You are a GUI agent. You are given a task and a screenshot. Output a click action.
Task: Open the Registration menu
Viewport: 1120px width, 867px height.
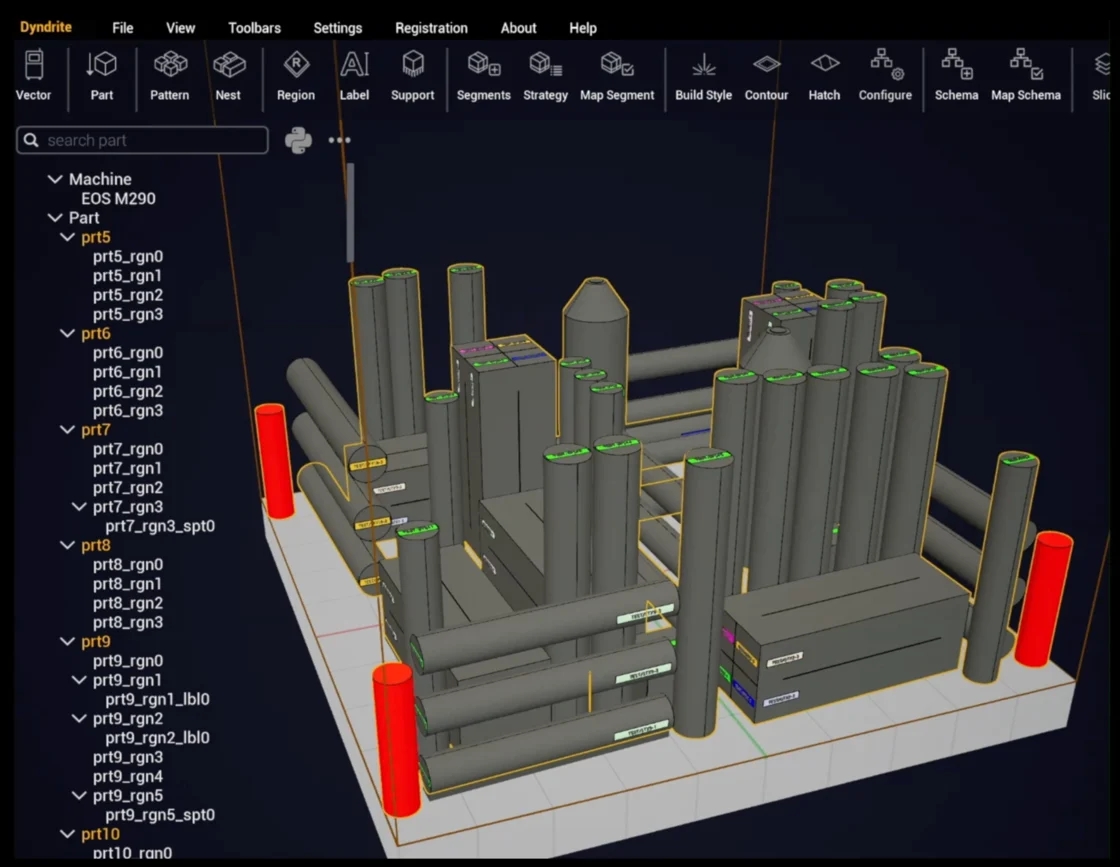(431, 28)
